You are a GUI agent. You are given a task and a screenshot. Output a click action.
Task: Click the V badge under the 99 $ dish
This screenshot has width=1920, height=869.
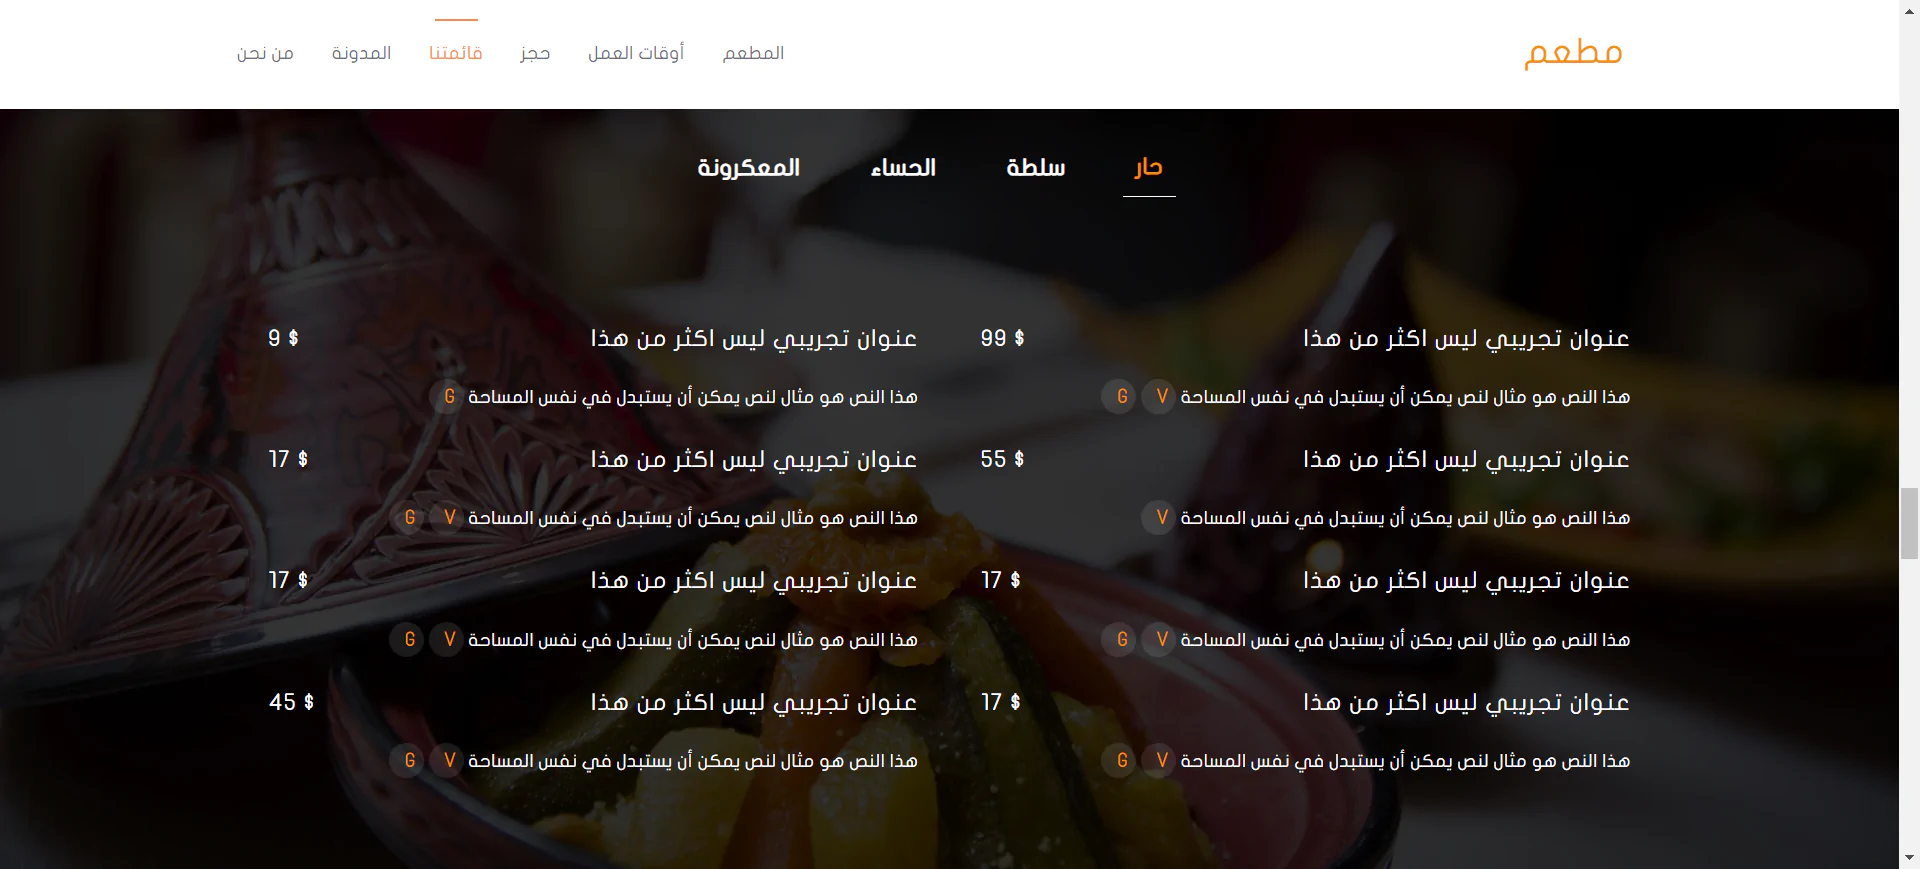point(1160,397)
